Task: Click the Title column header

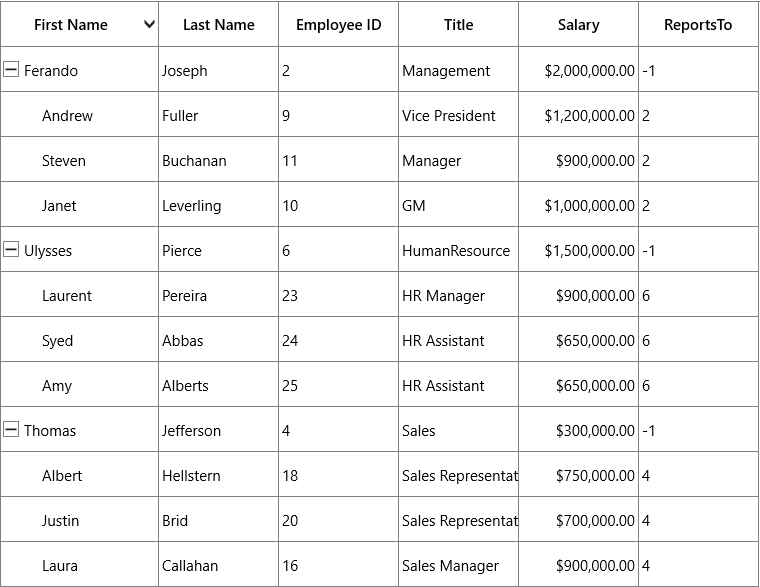Action: (x=459, y=24)
